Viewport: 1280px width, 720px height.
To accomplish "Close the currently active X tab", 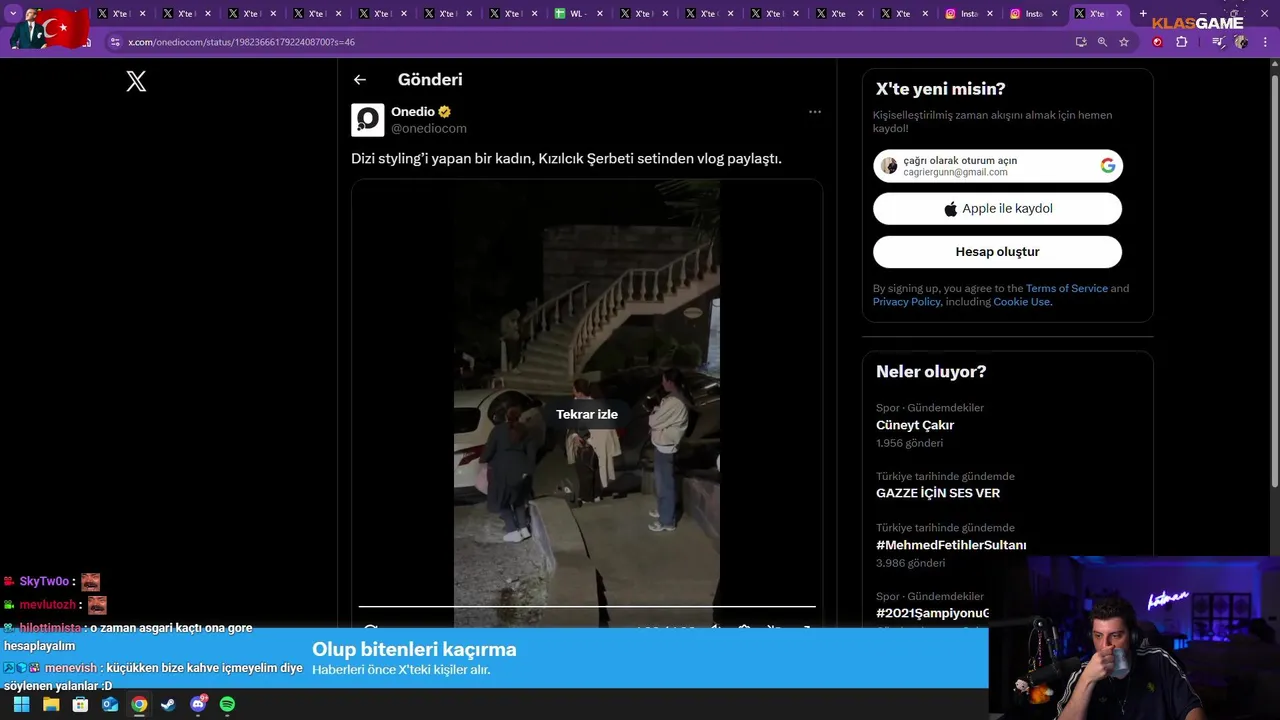I will pos(1119,14).
